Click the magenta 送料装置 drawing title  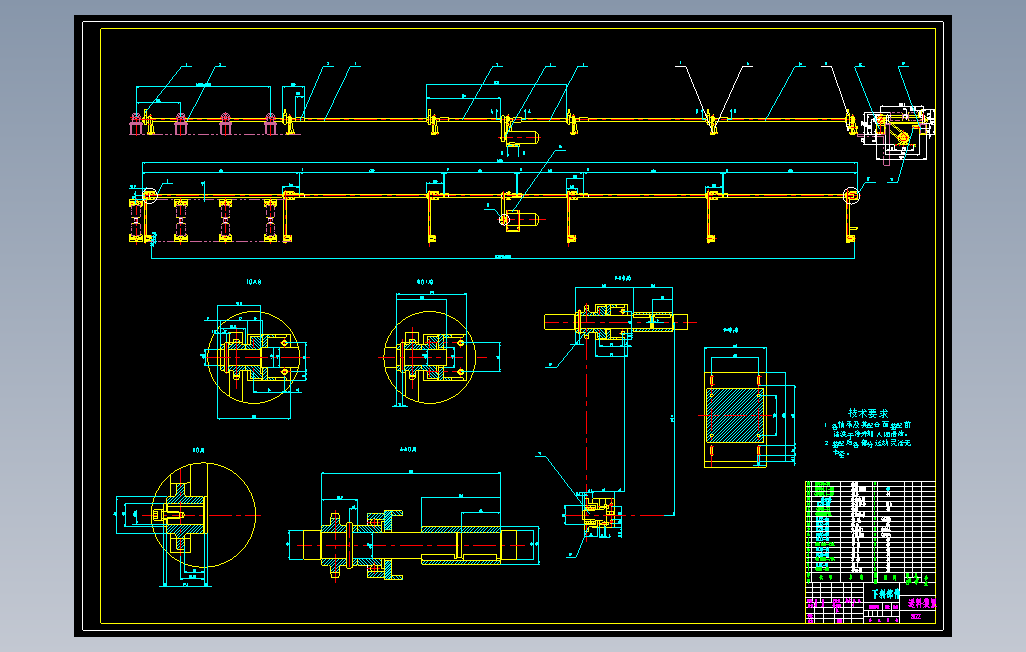pos(923,603)
